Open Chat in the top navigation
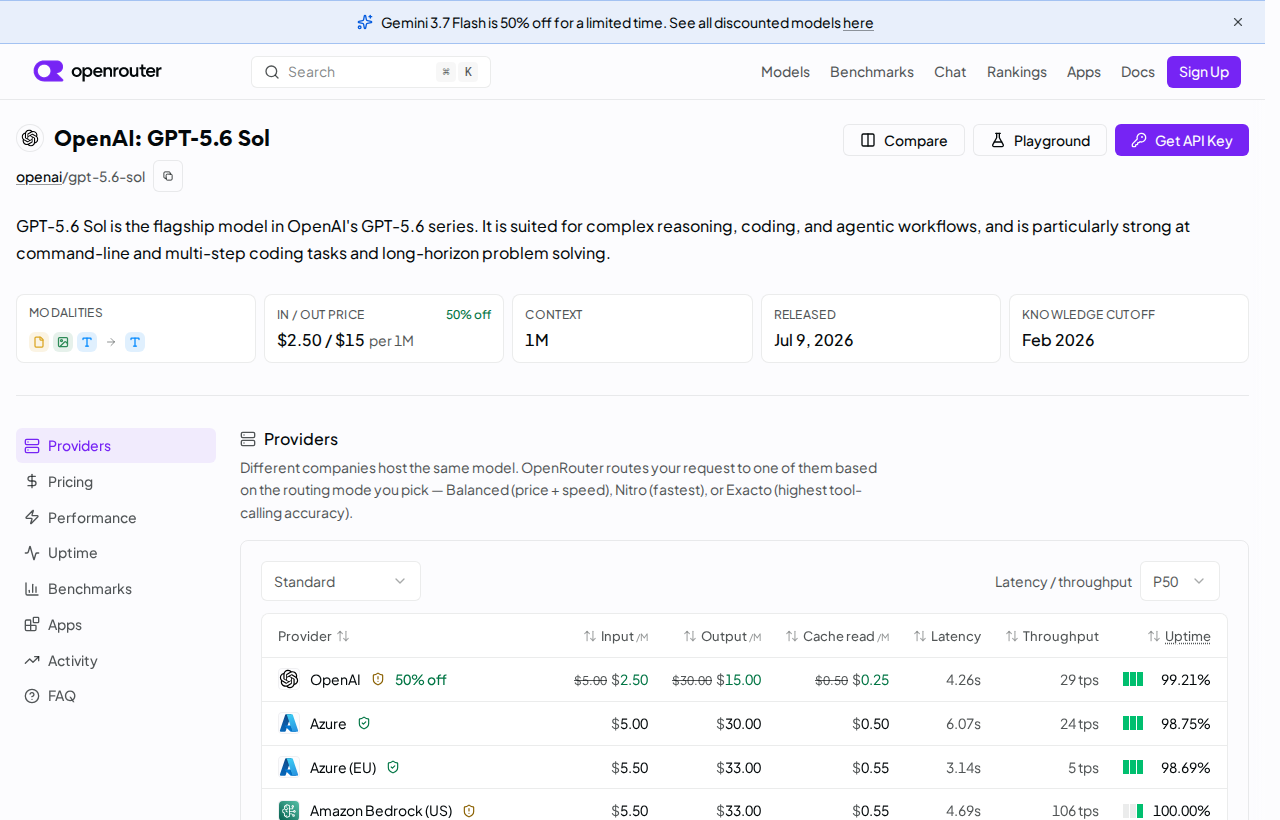 (950, 72)
